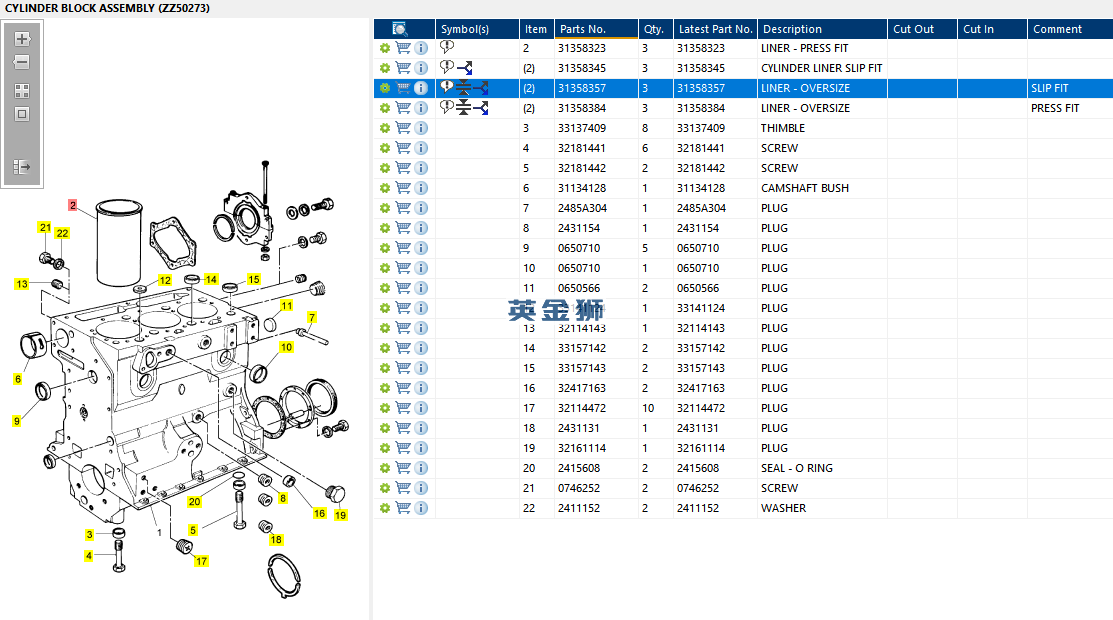Zoom out of the parts diagram

[22, 63]
